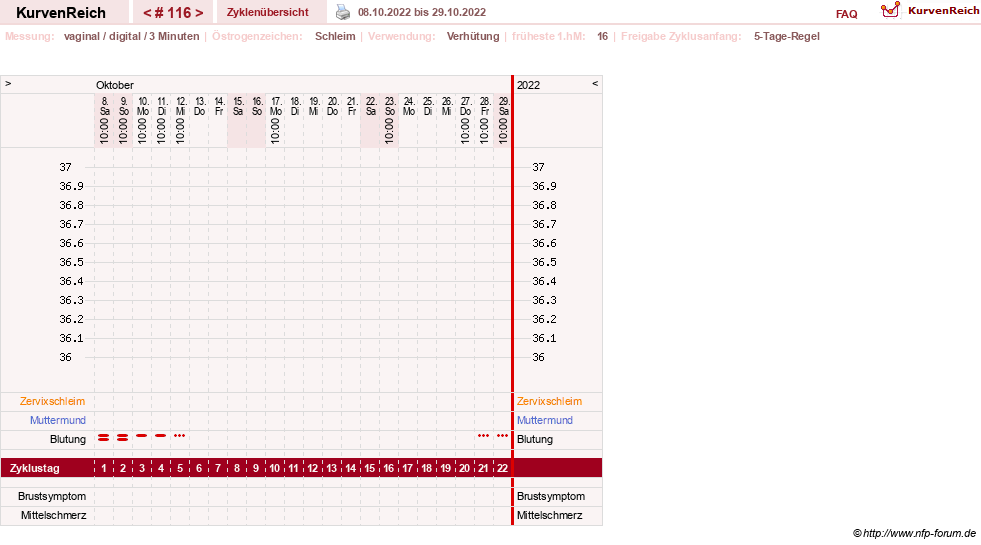Click the printer icon beside the date range
This screenshot has width=981, height=545.
click(343, 12)
